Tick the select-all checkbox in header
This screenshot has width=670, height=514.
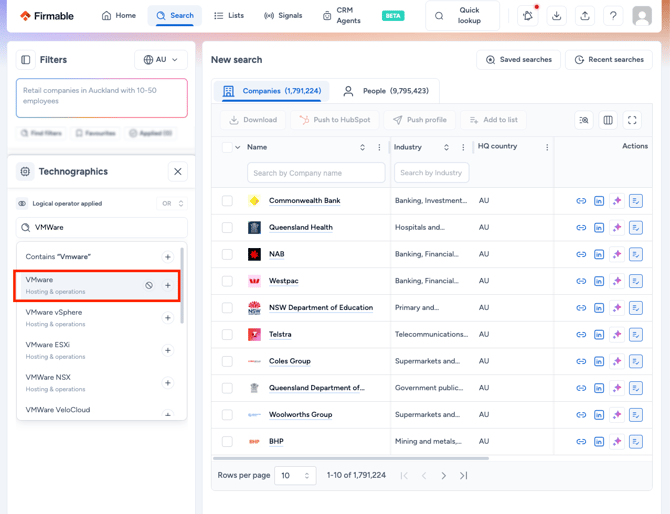[227, 147]
